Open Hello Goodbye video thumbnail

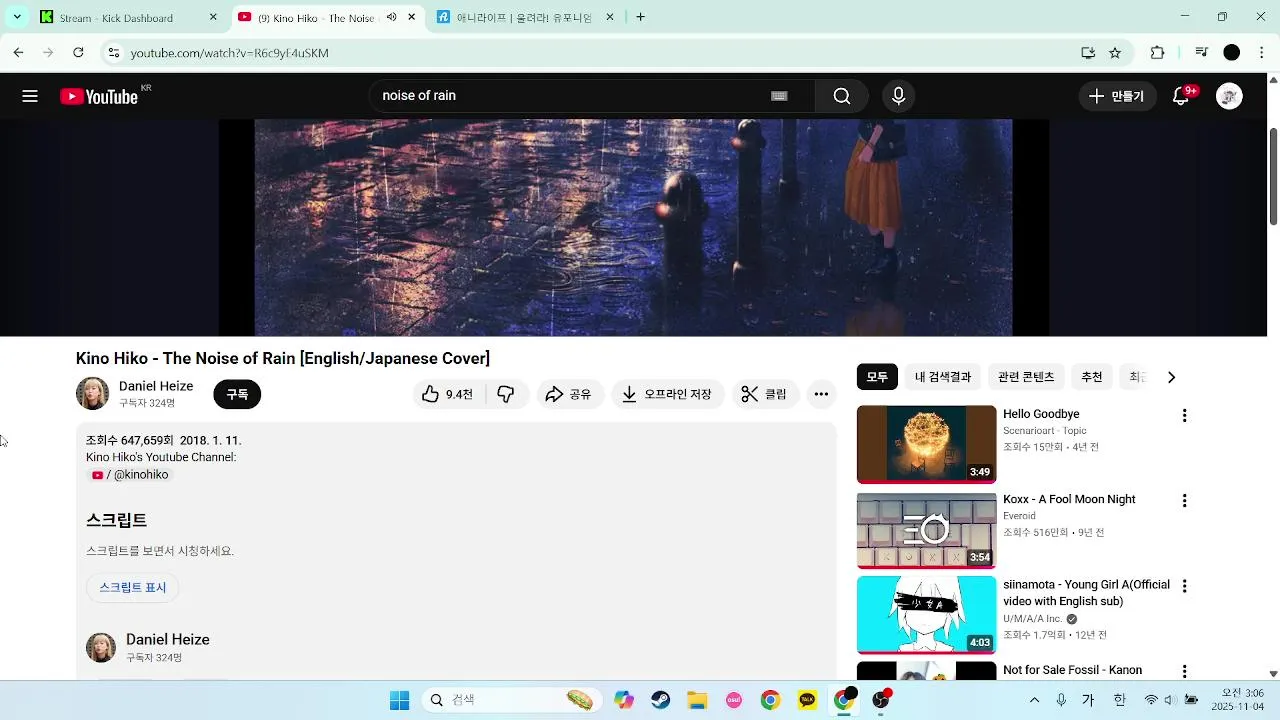(926, 444)
